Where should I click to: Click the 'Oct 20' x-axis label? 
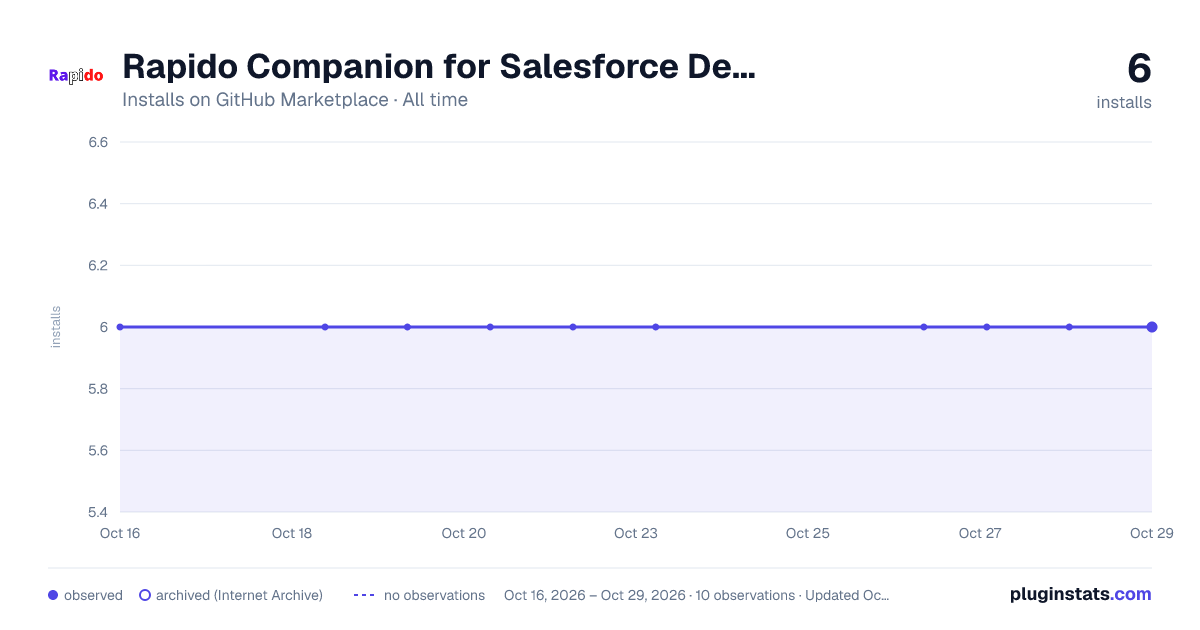(x=464, y=533)
